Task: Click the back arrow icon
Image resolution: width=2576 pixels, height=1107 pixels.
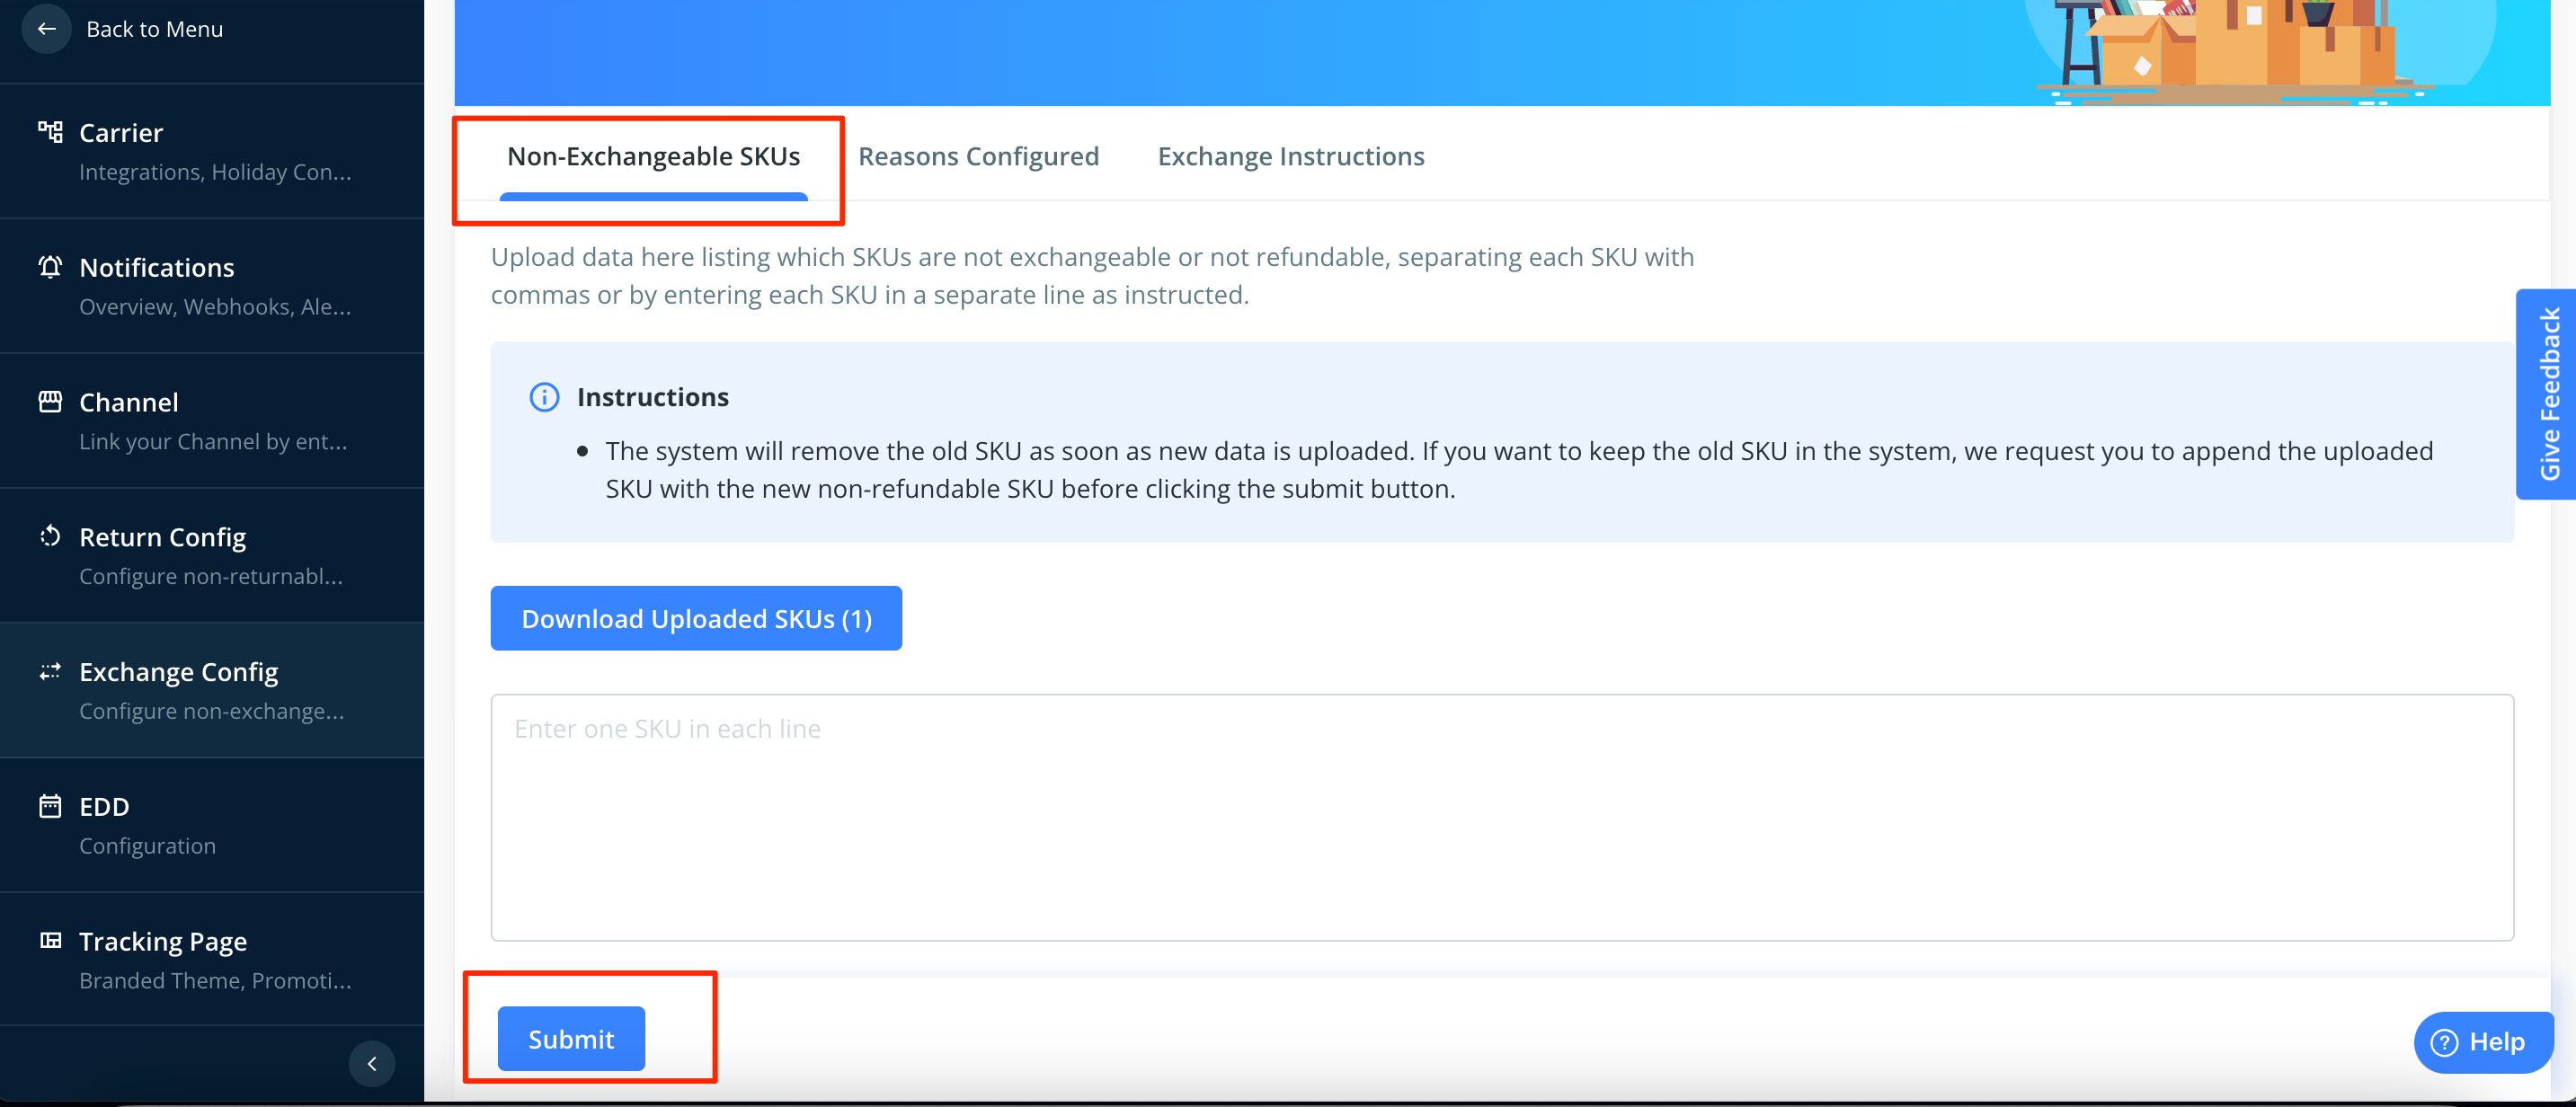Action: point(46,29)
